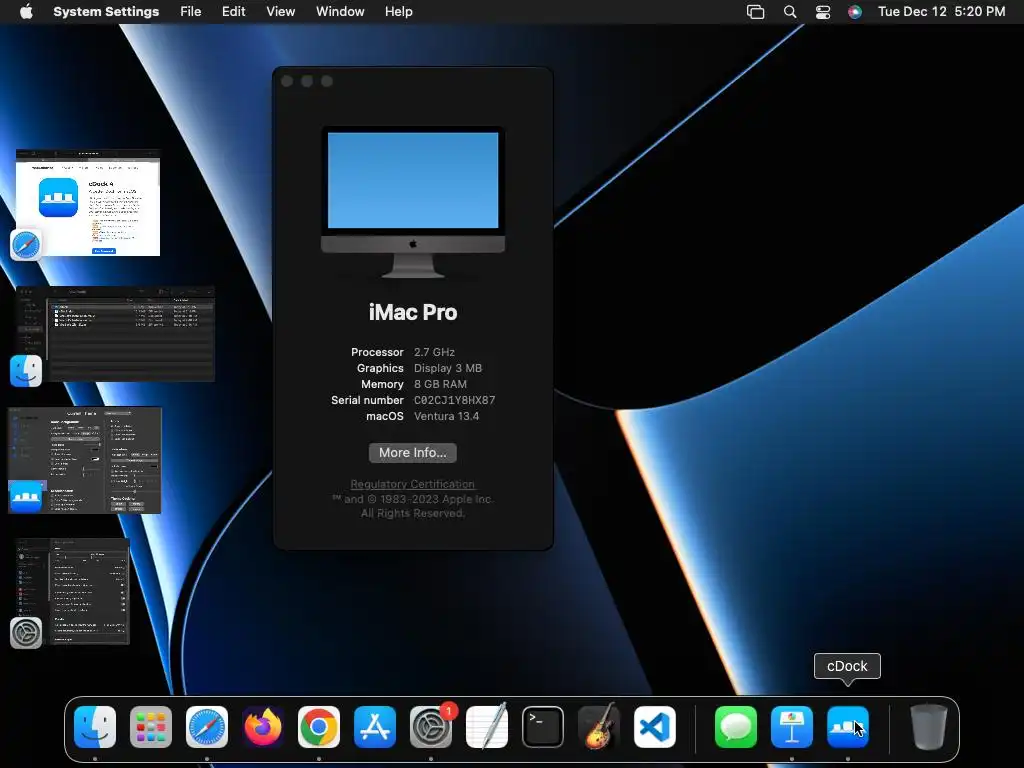
Task: Click System Settings Stage Manager app icon
Action: coord(26,633)
